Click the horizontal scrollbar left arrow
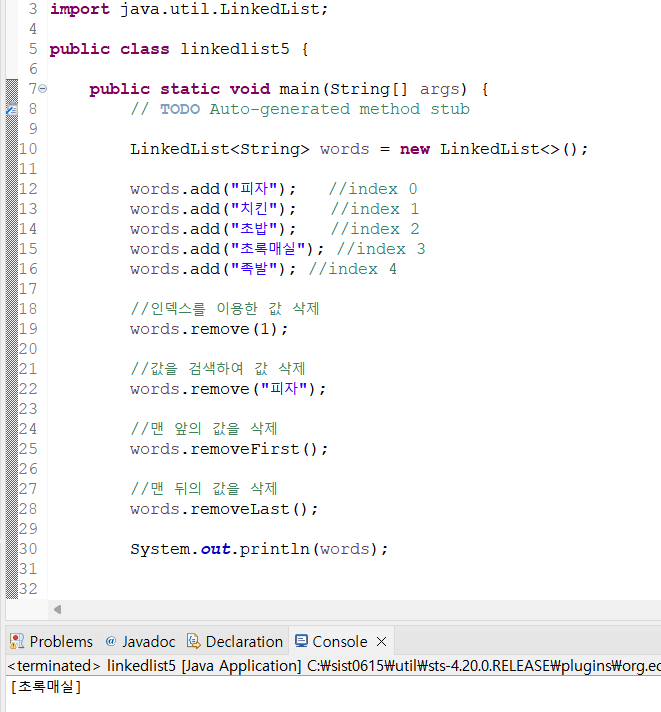 click(57, 609)
